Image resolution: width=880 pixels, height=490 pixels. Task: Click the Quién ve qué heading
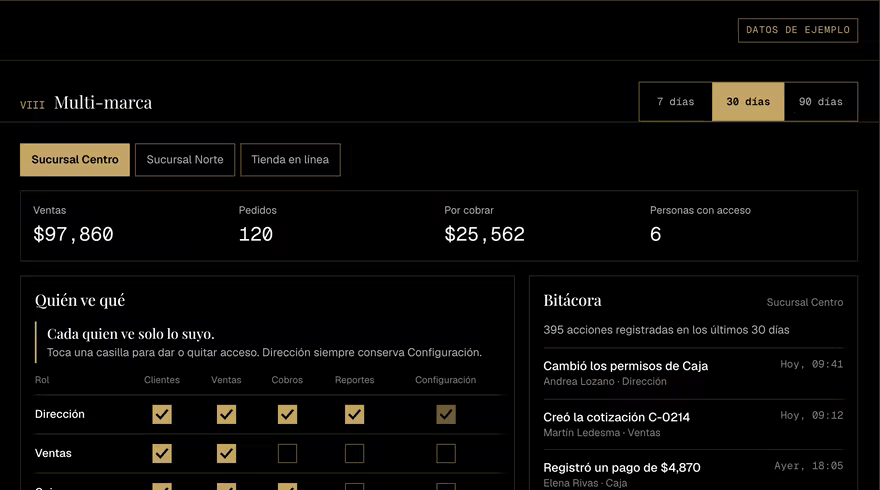[x=80, y=300]
